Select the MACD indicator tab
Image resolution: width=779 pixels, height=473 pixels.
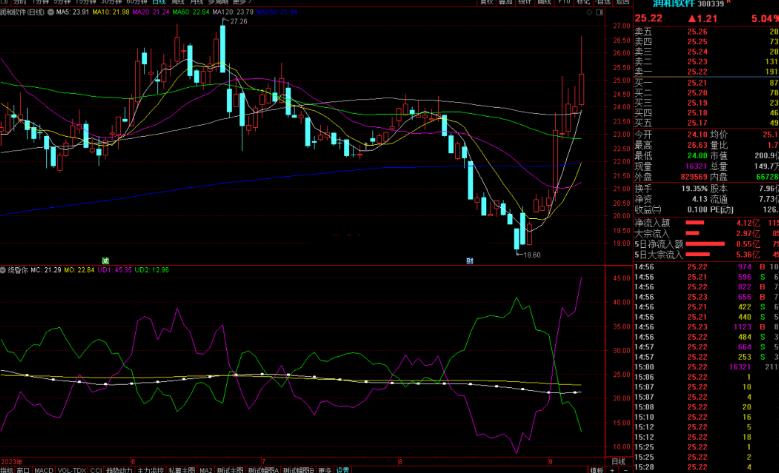tap(44, 470)
